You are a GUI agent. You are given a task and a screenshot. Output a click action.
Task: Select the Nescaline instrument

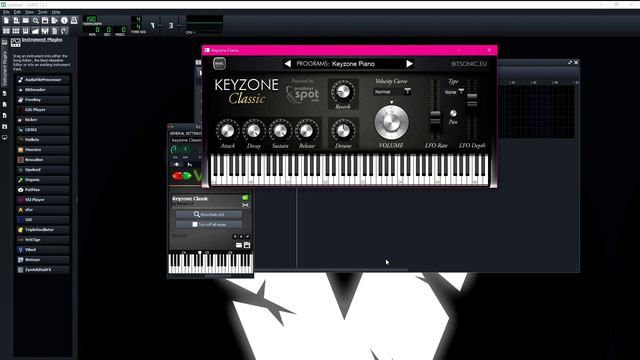(x=43, y=160)
